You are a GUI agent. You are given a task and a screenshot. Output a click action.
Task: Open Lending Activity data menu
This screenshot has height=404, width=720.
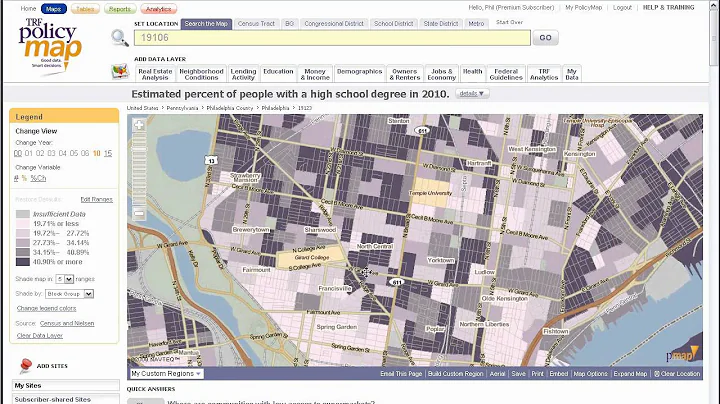click(243, 74)
